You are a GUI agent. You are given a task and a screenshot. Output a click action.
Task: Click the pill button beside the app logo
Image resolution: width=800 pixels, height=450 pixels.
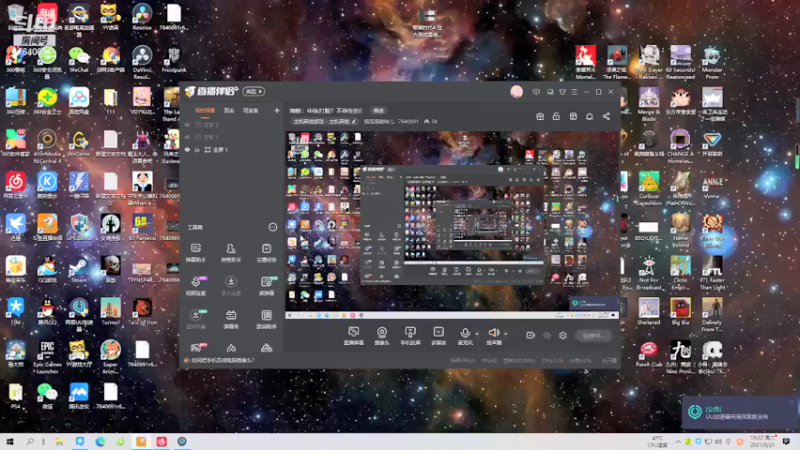tap(254, 91)
